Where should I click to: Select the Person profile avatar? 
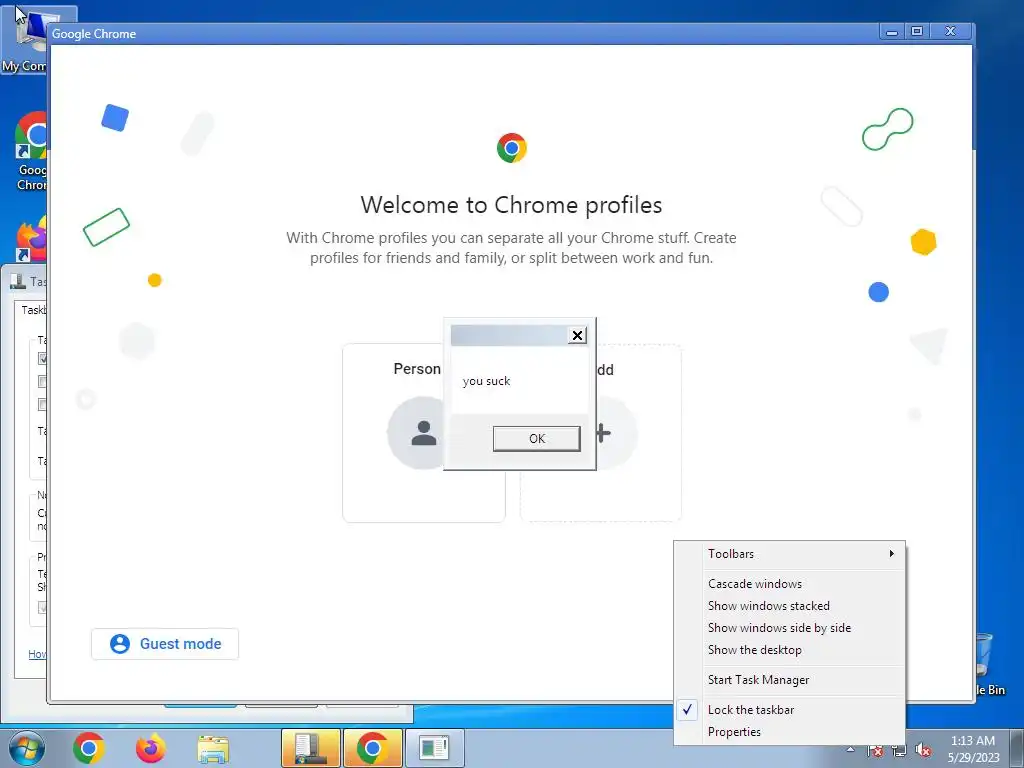pyautogui.click(x=417, y=432)
